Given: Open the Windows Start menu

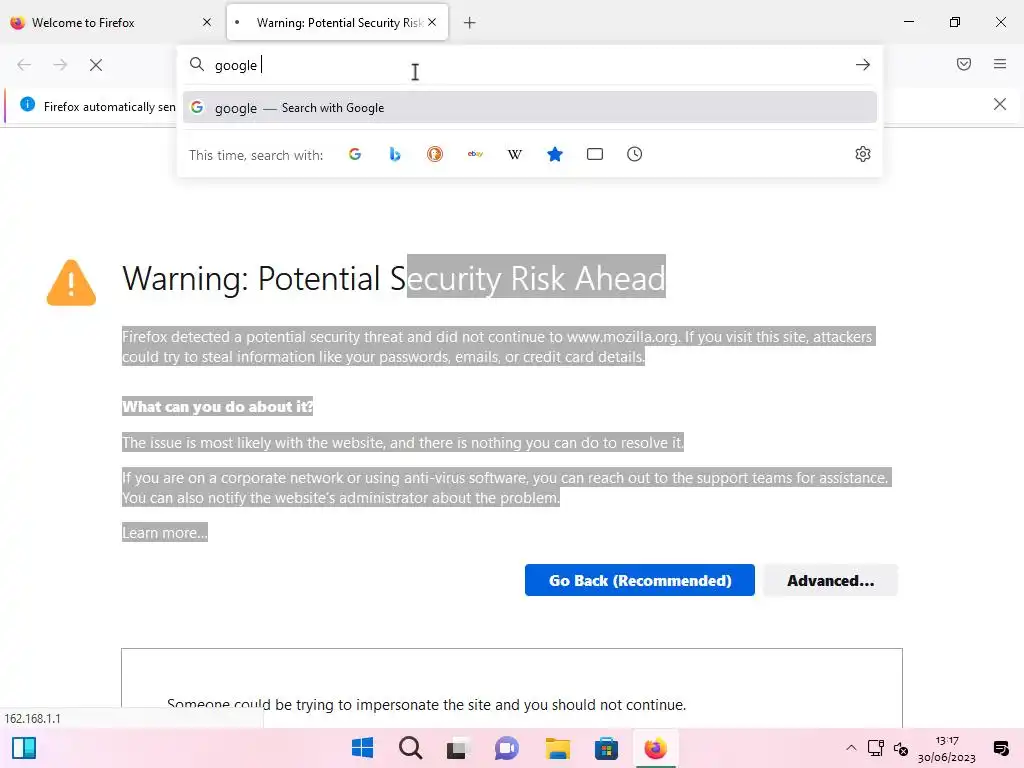Looking at the screenshot, I should pyautogui.click(x=362, y=748).
